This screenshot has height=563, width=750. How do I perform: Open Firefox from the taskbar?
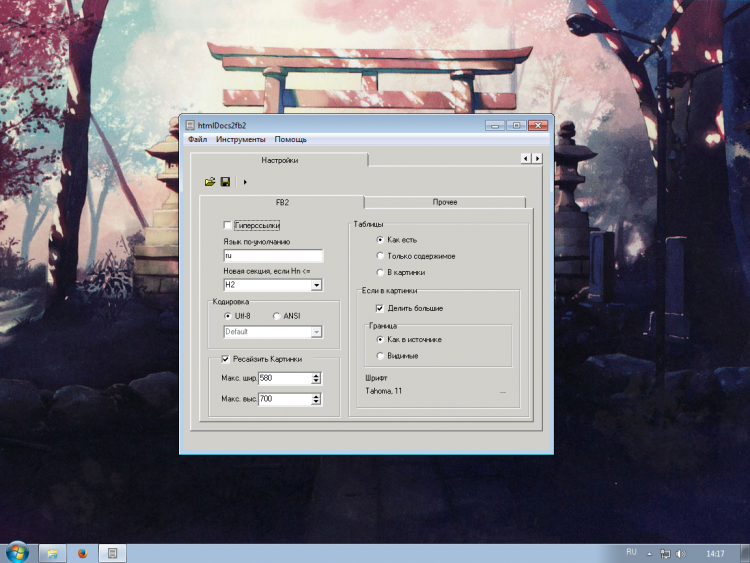coord(82,552)
